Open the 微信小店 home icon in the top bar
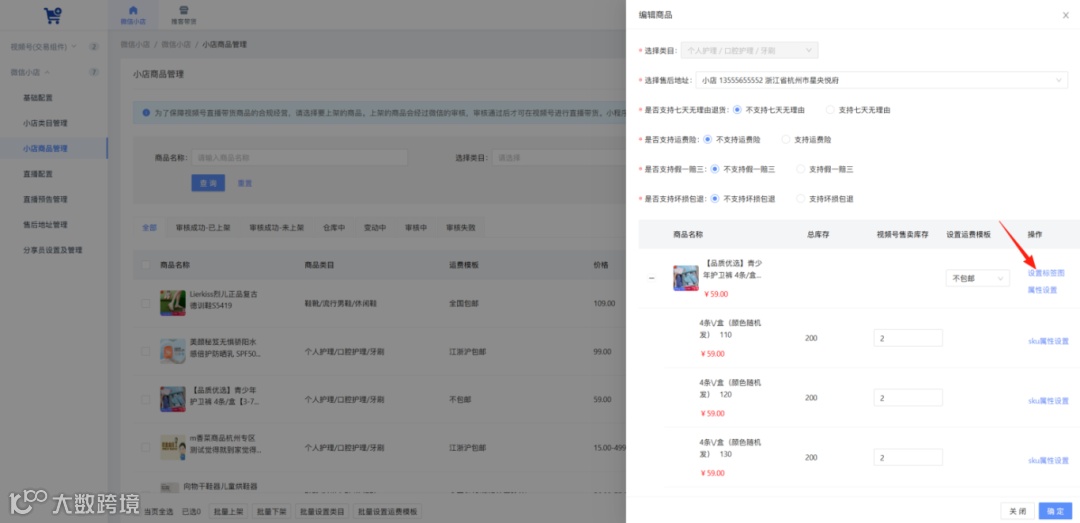This screenshot has width=1080, height=523. click(x=134, y=10)
